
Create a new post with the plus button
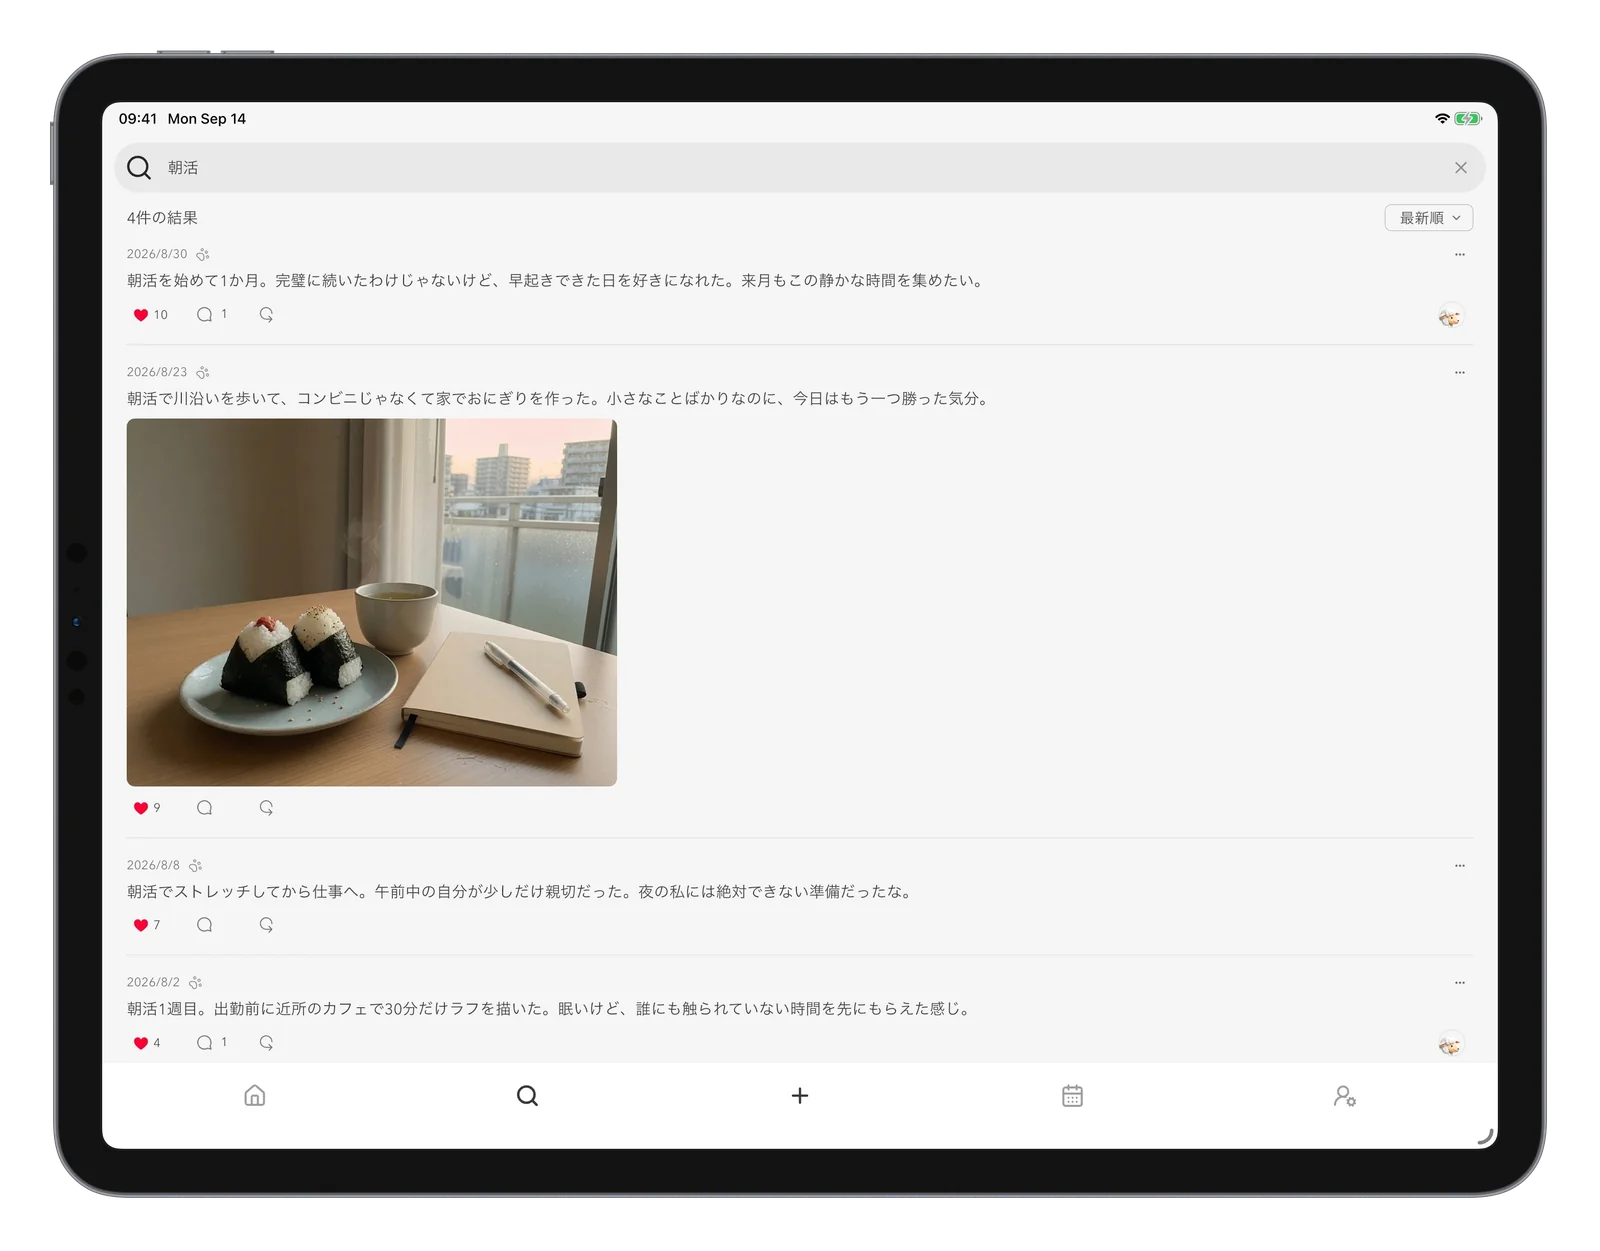pyautogui.click(x=800, y=1096)
